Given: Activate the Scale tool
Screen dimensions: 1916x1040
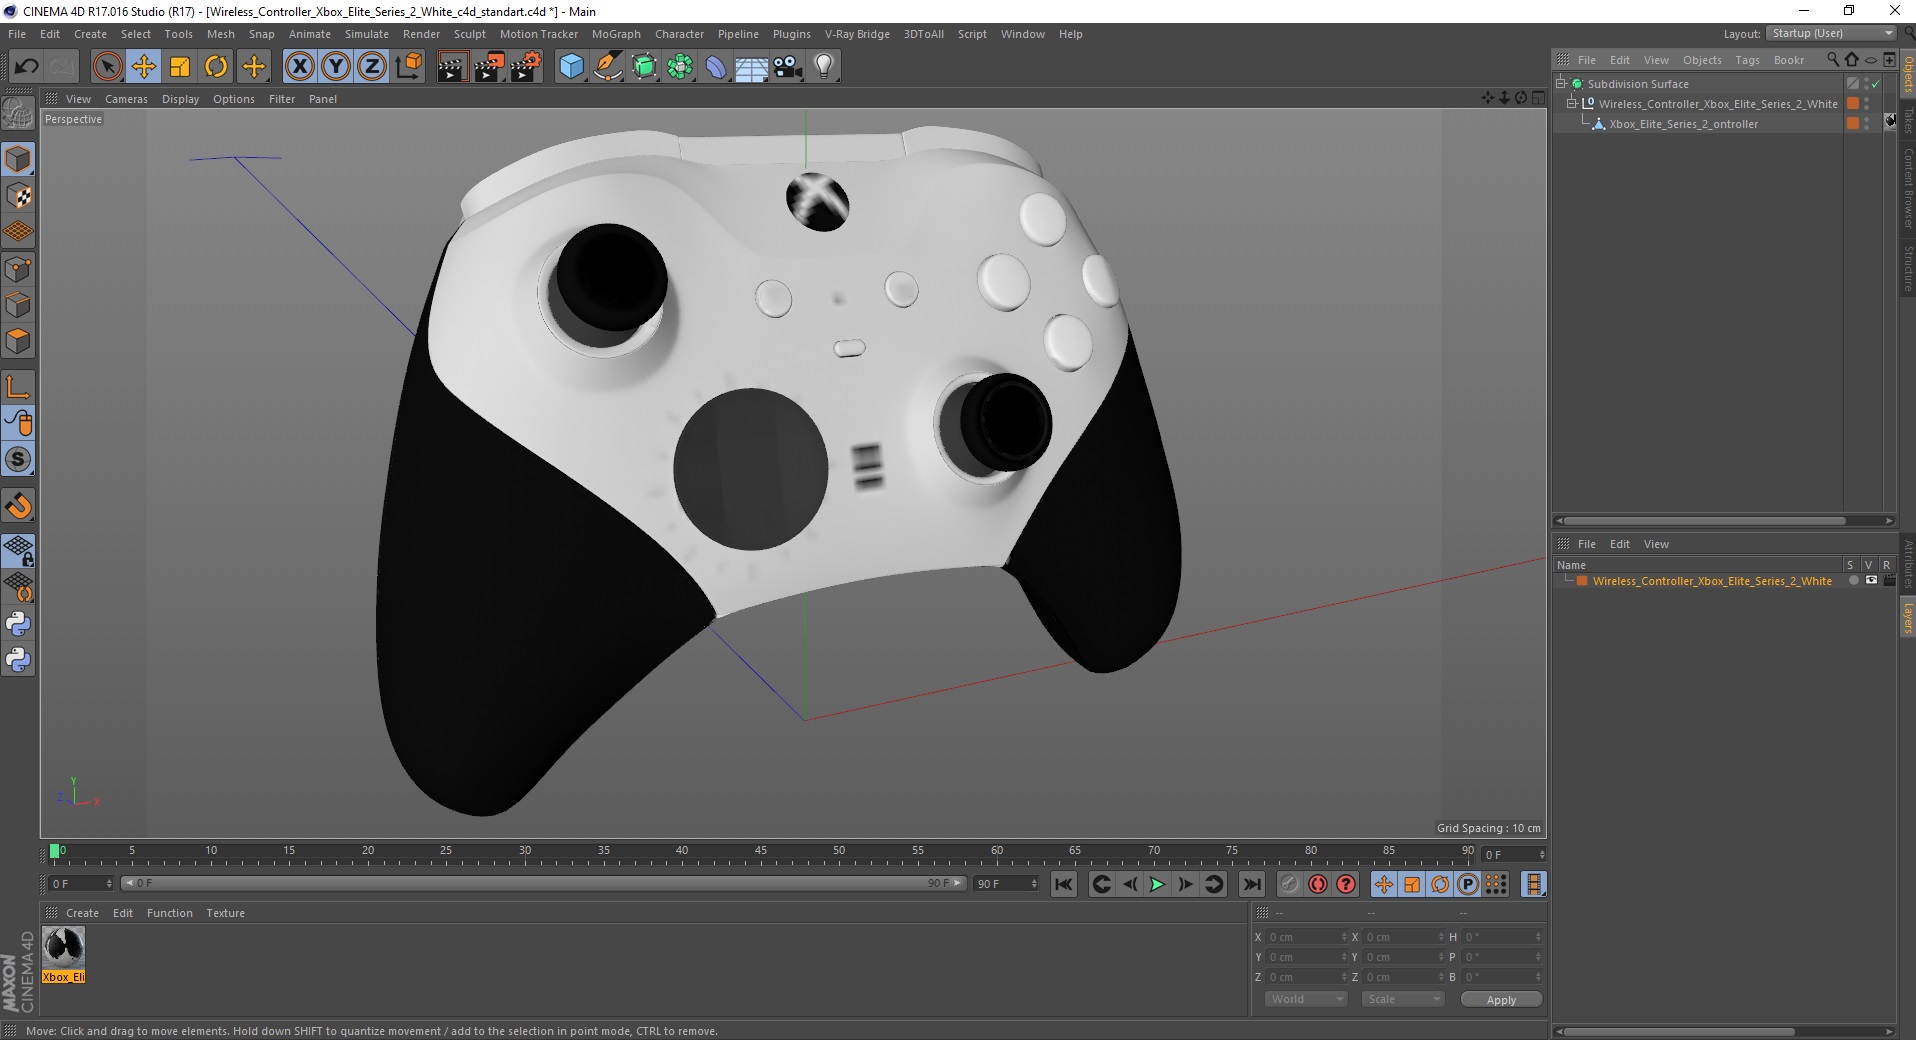Looking at the screenshot, I should (x=180, y=67).
